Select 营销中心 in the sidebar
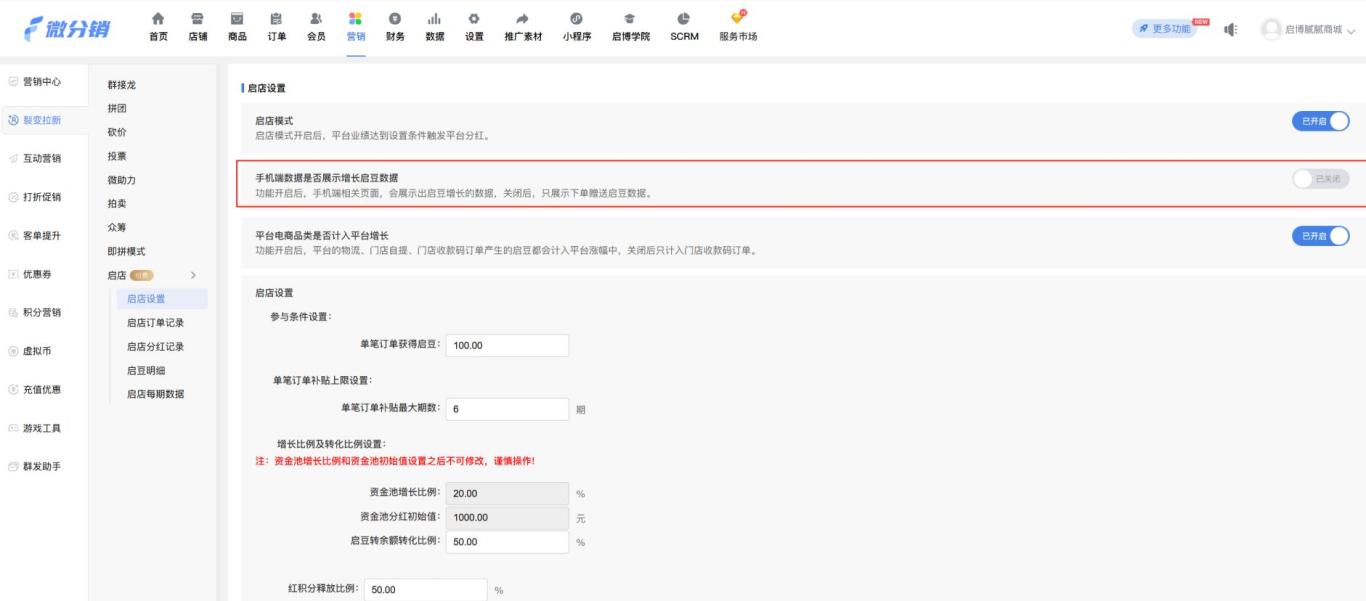1366x601 pixels. [44, 81]
